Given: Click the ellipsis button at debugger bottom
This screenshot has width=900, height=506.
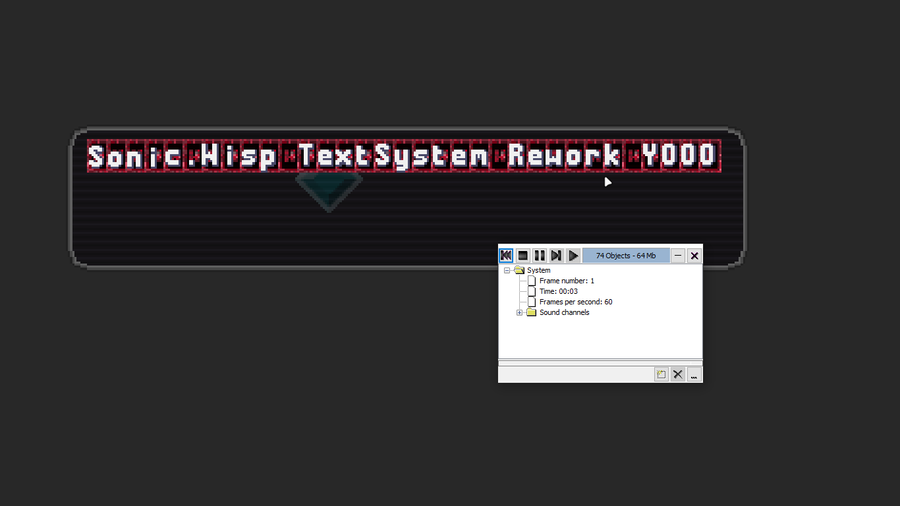Looking at the screenshot, I should [x=694, y=375].
